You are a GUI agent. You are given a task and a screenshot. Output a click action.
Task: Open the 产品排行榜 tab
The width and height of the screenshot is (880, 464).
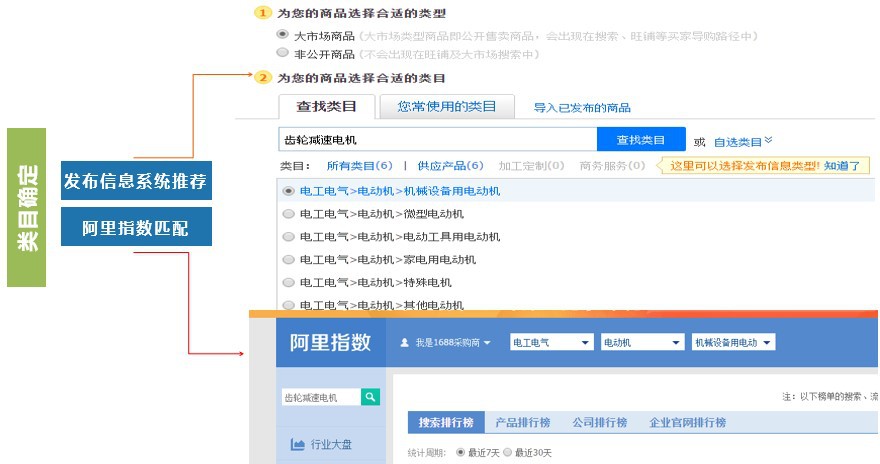tap(522, 422)
